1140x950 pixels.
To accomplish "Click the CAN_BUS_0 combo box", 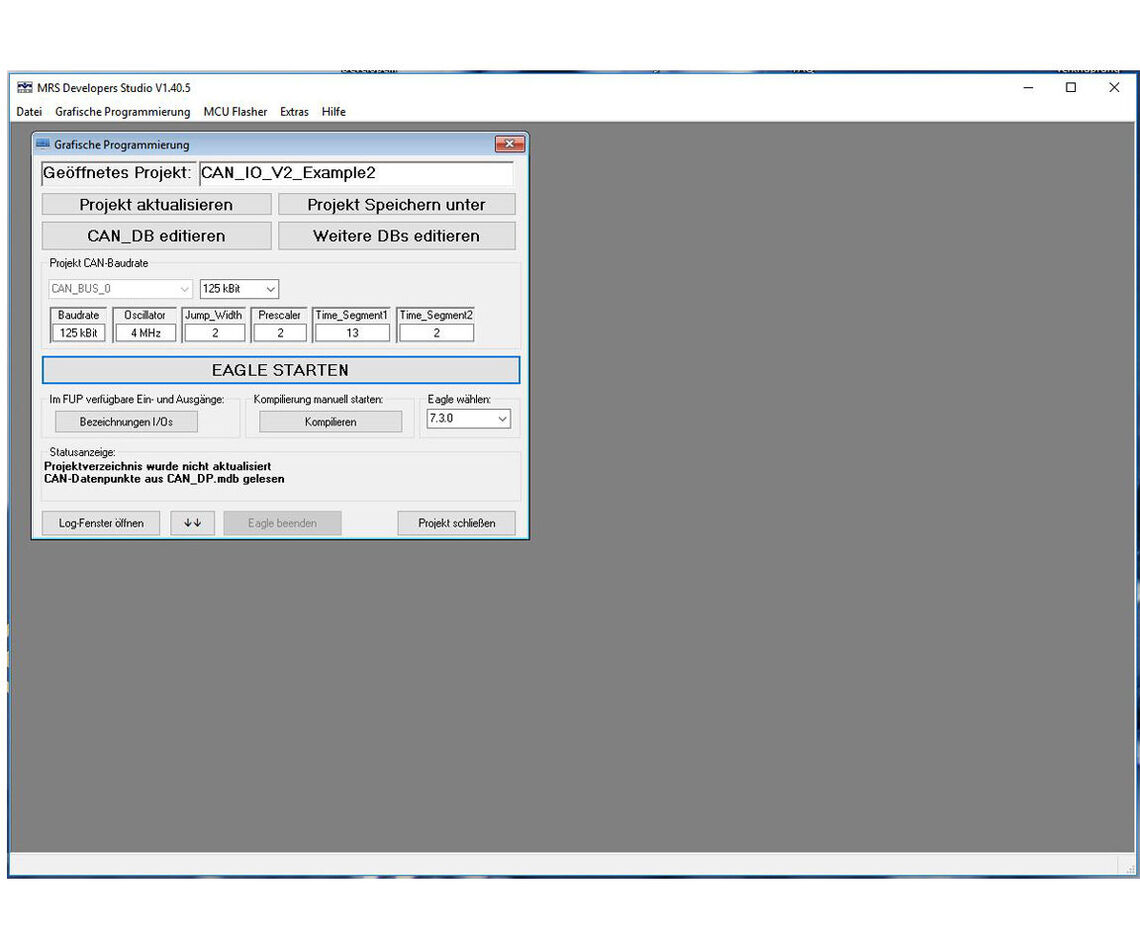I will pyautogui.click(x=120, y=288).
